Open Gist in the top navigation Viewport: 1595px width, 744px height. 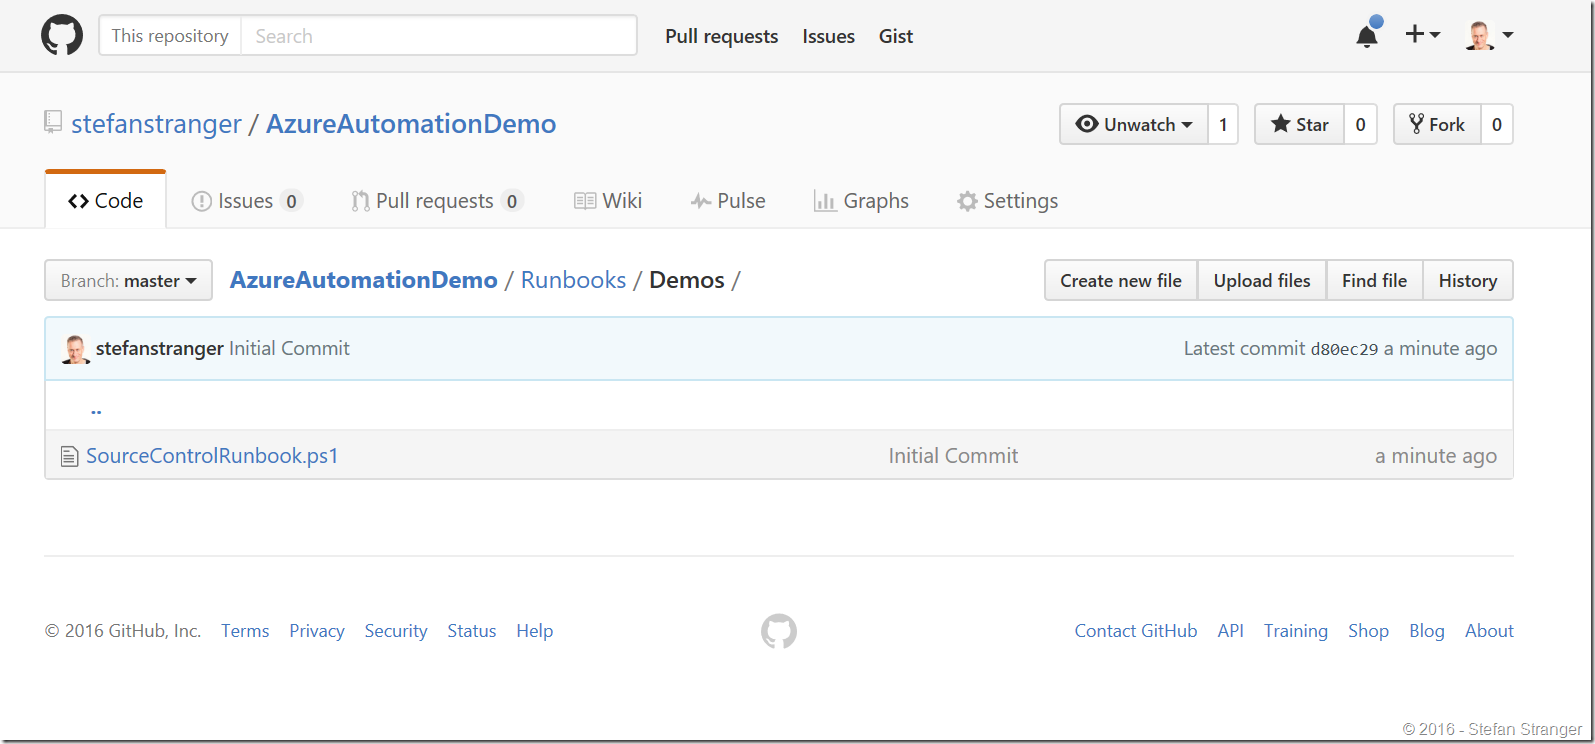896,36
